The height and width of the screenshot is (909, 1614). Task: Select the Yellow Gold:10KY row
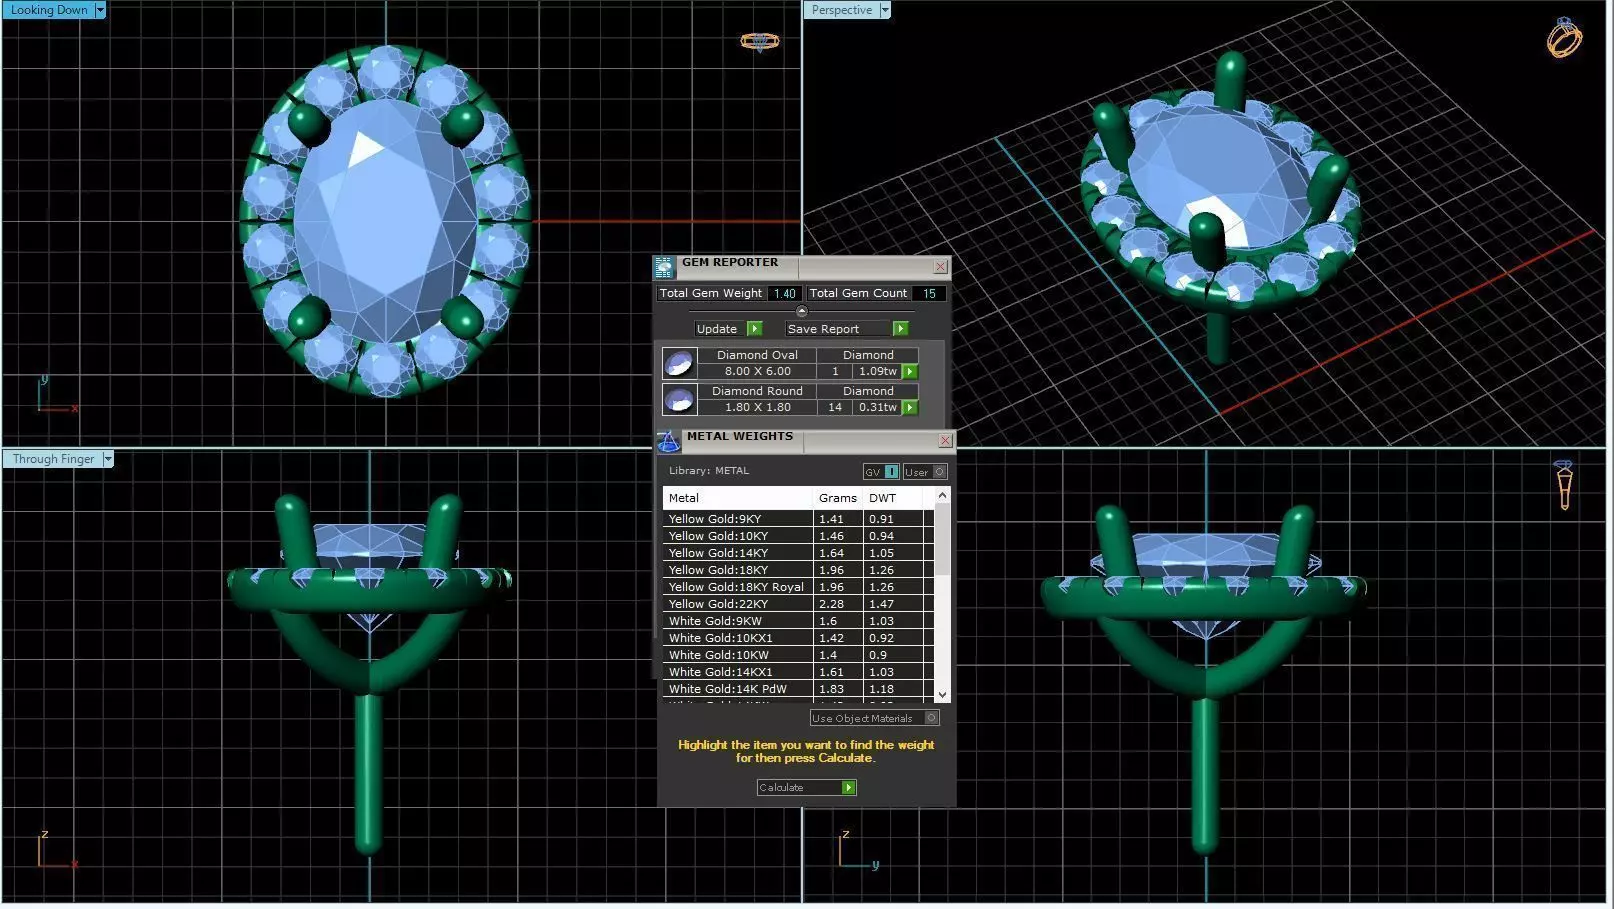click(x=798, y=536)
